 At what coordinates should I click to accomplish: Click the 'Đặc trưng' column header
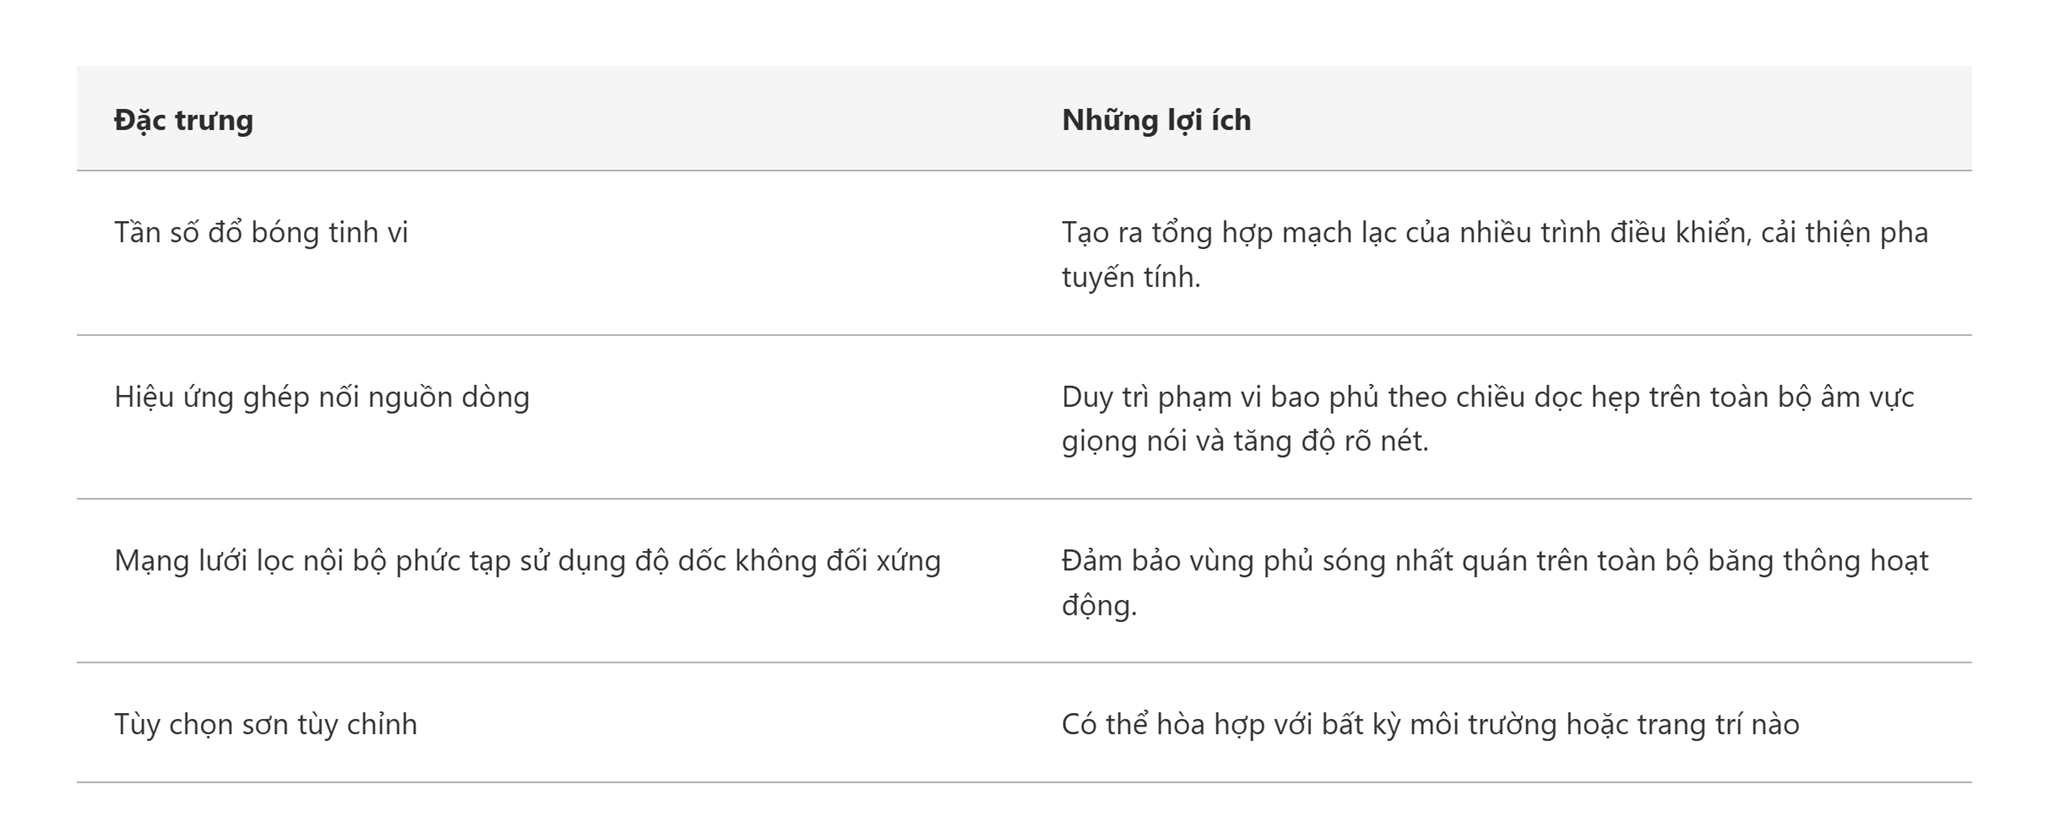[184, 120]
